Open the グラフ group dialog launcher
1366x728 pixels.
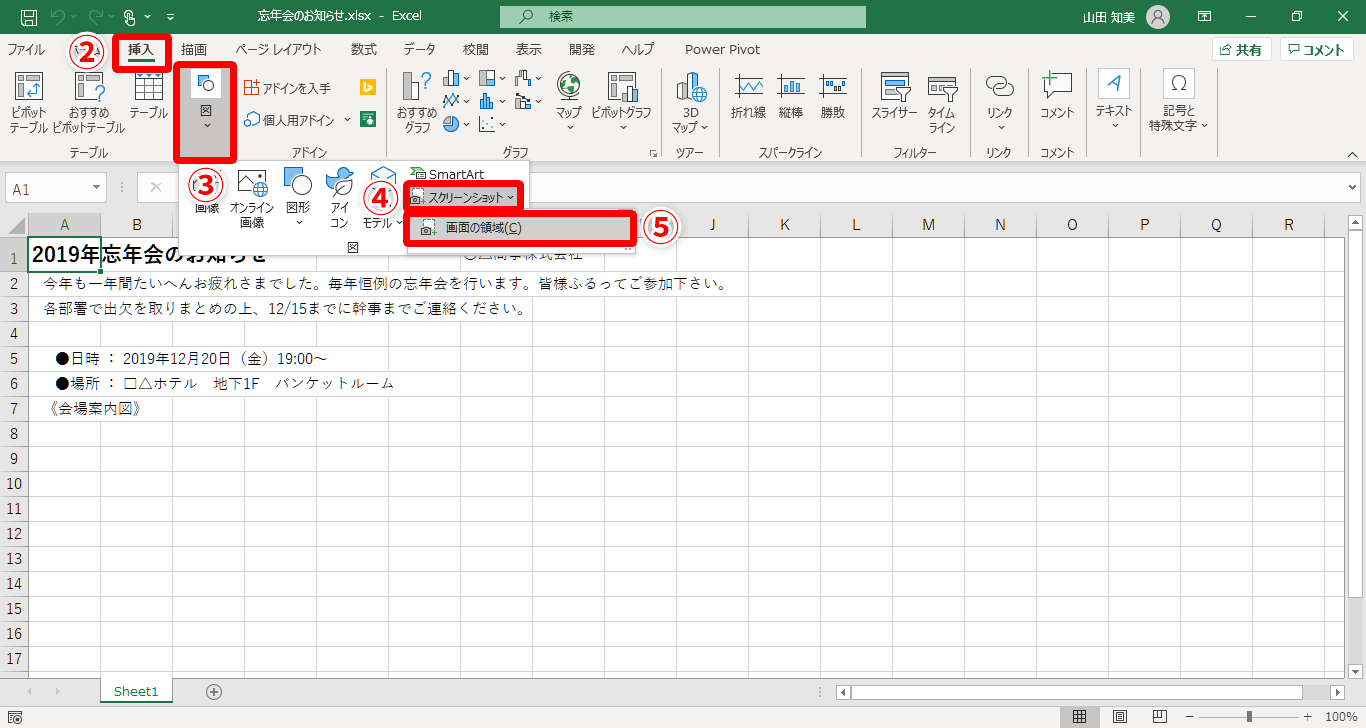(x=654, y=153)
